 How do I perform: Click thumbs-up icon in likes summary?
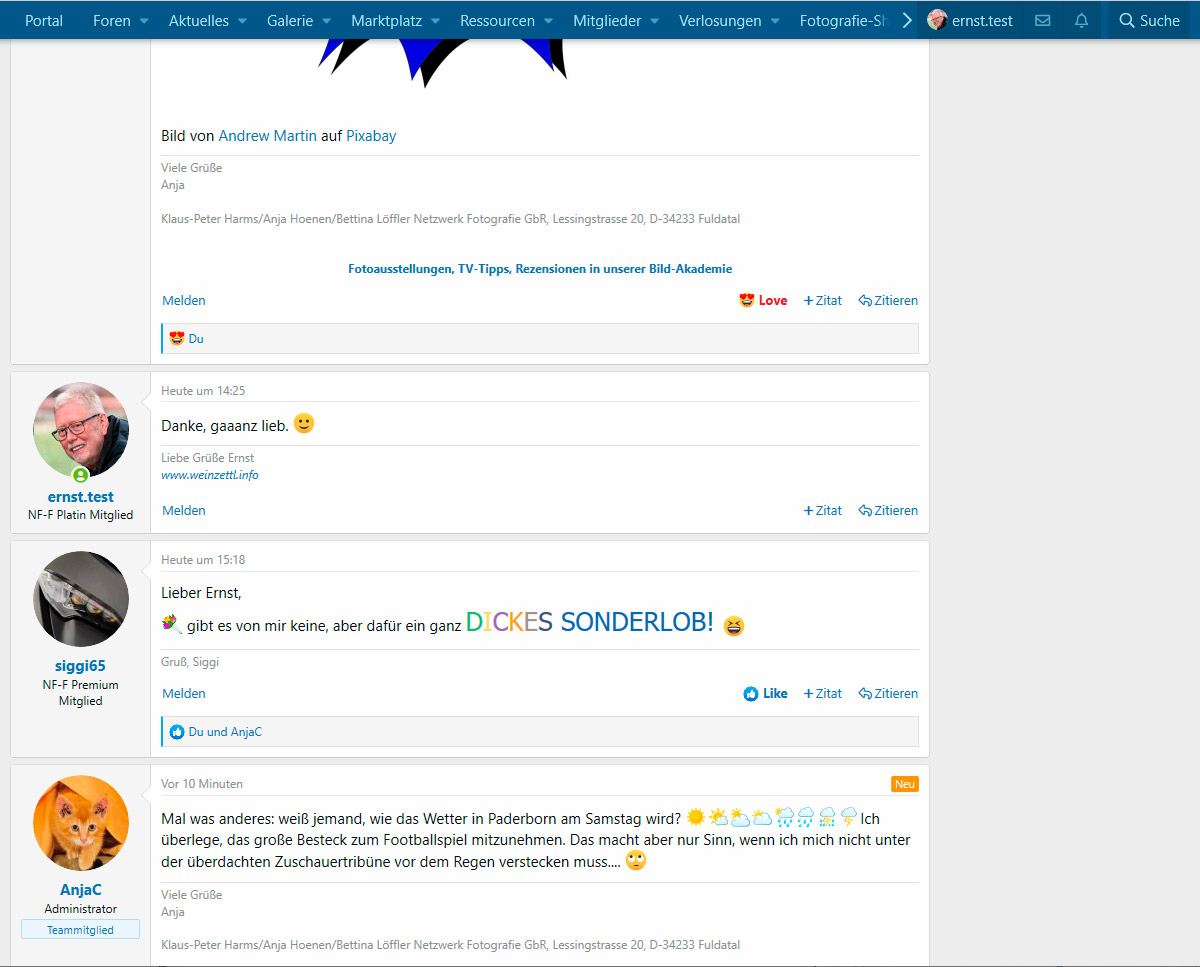tap(177, 732)
